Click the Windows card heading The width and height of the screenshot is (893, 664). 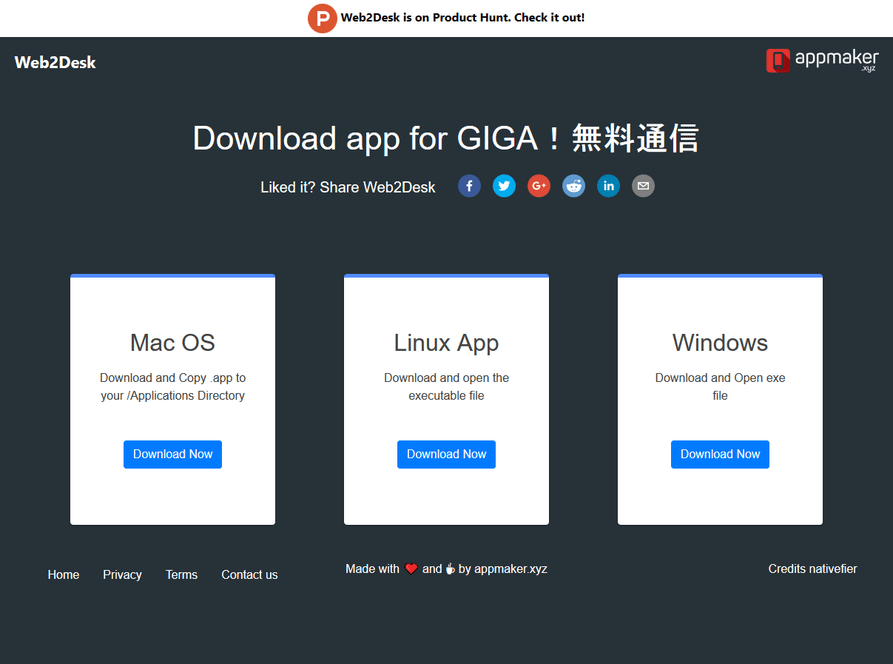(720, 343)
